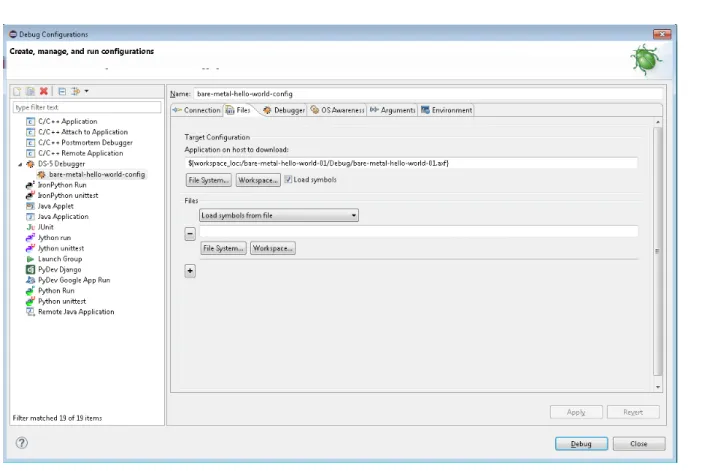This screenshot has height=471, width=702.
Task: Click the JUnit icon
Action: (30, 227)
